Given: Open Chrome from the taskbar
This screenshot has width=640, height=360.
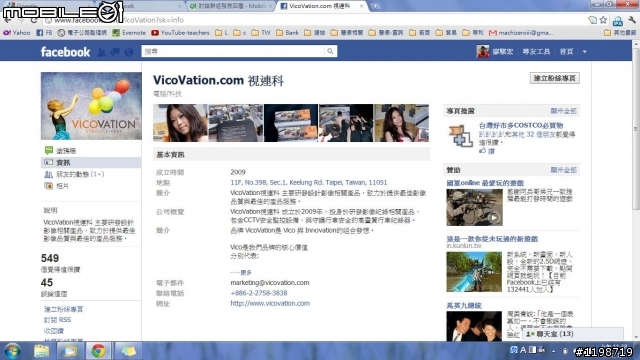Looking at the screenshot, I should point(98,351).
